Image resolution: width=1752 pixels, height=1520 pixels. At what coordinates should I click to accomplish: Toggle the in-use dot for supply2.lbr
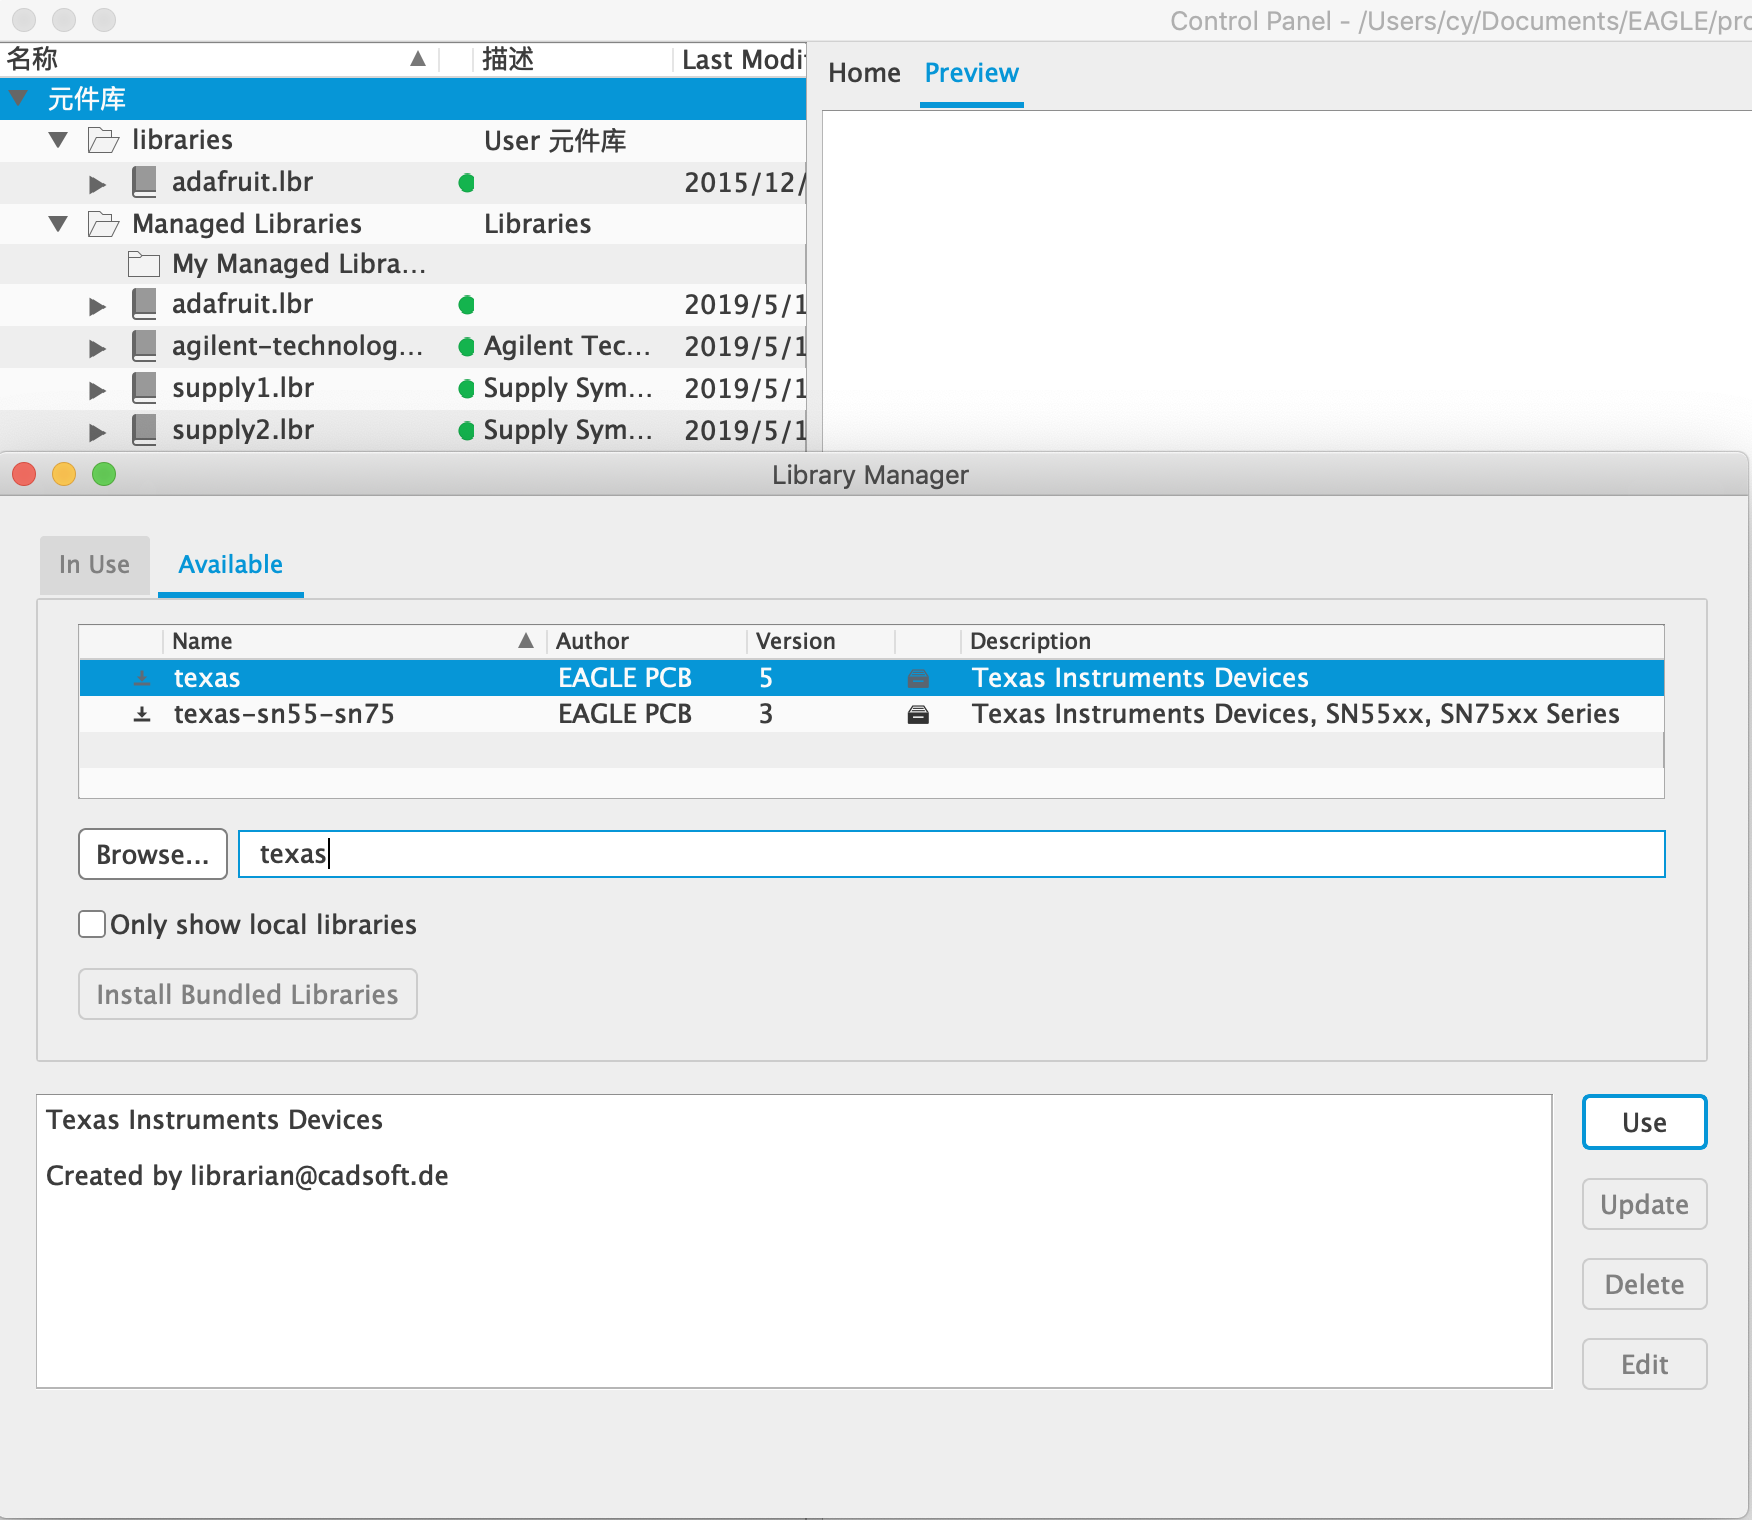click(466, 431)
